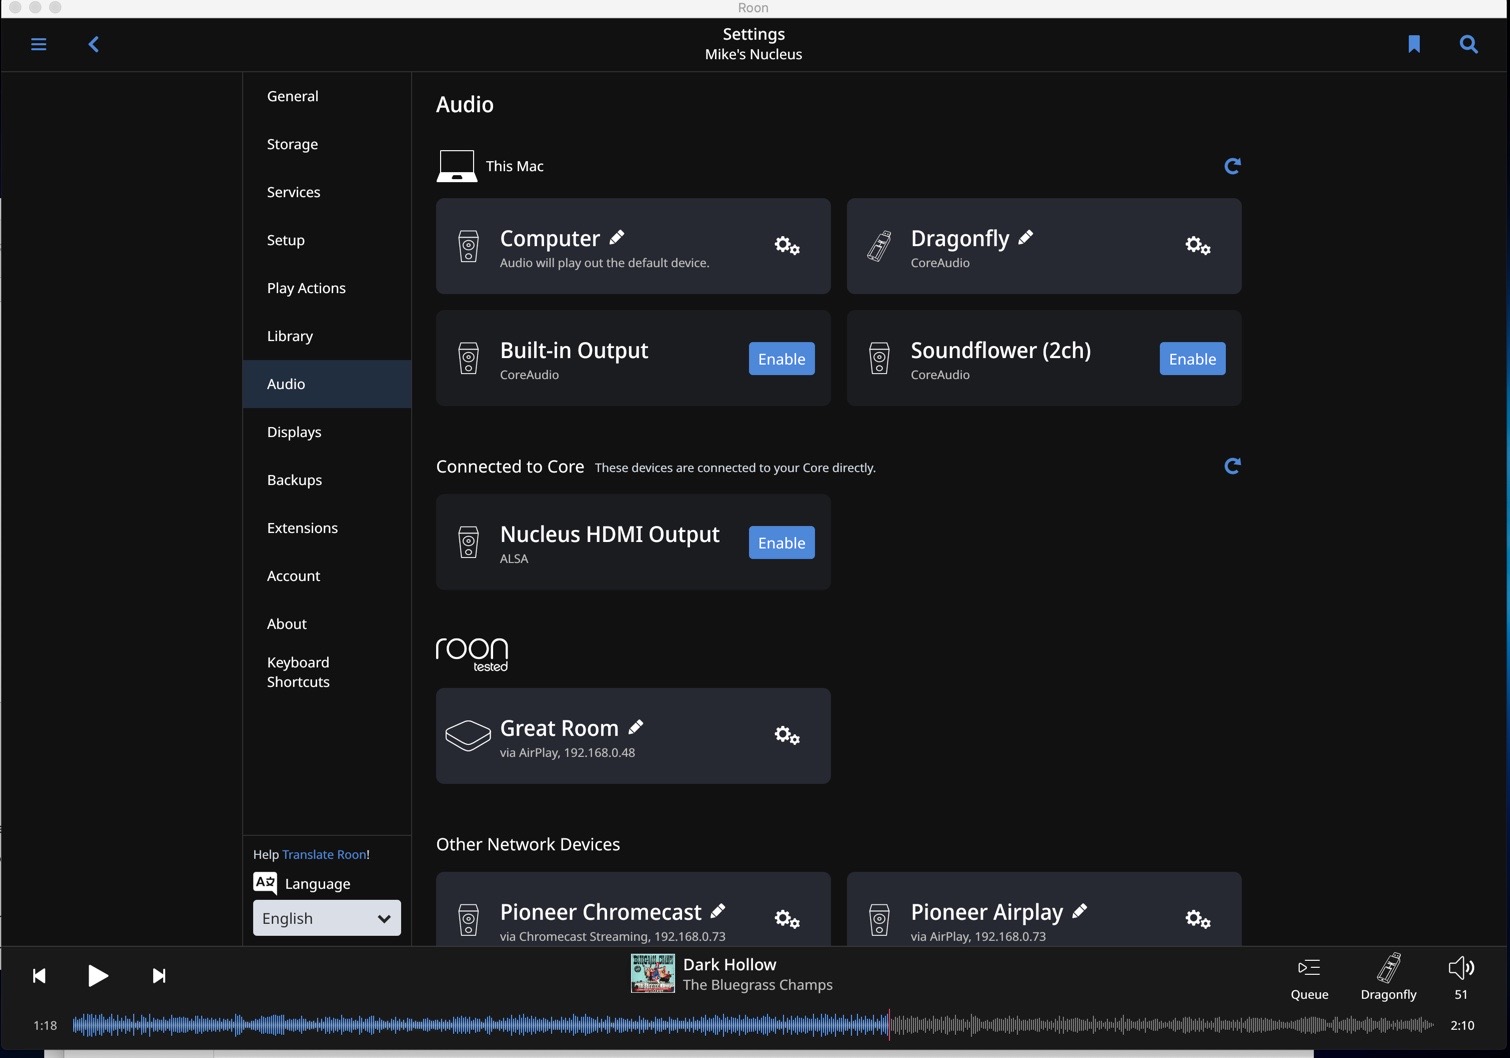Rename Computer zone with pencil icon
1510x1058 pixels.
point(617,237)
